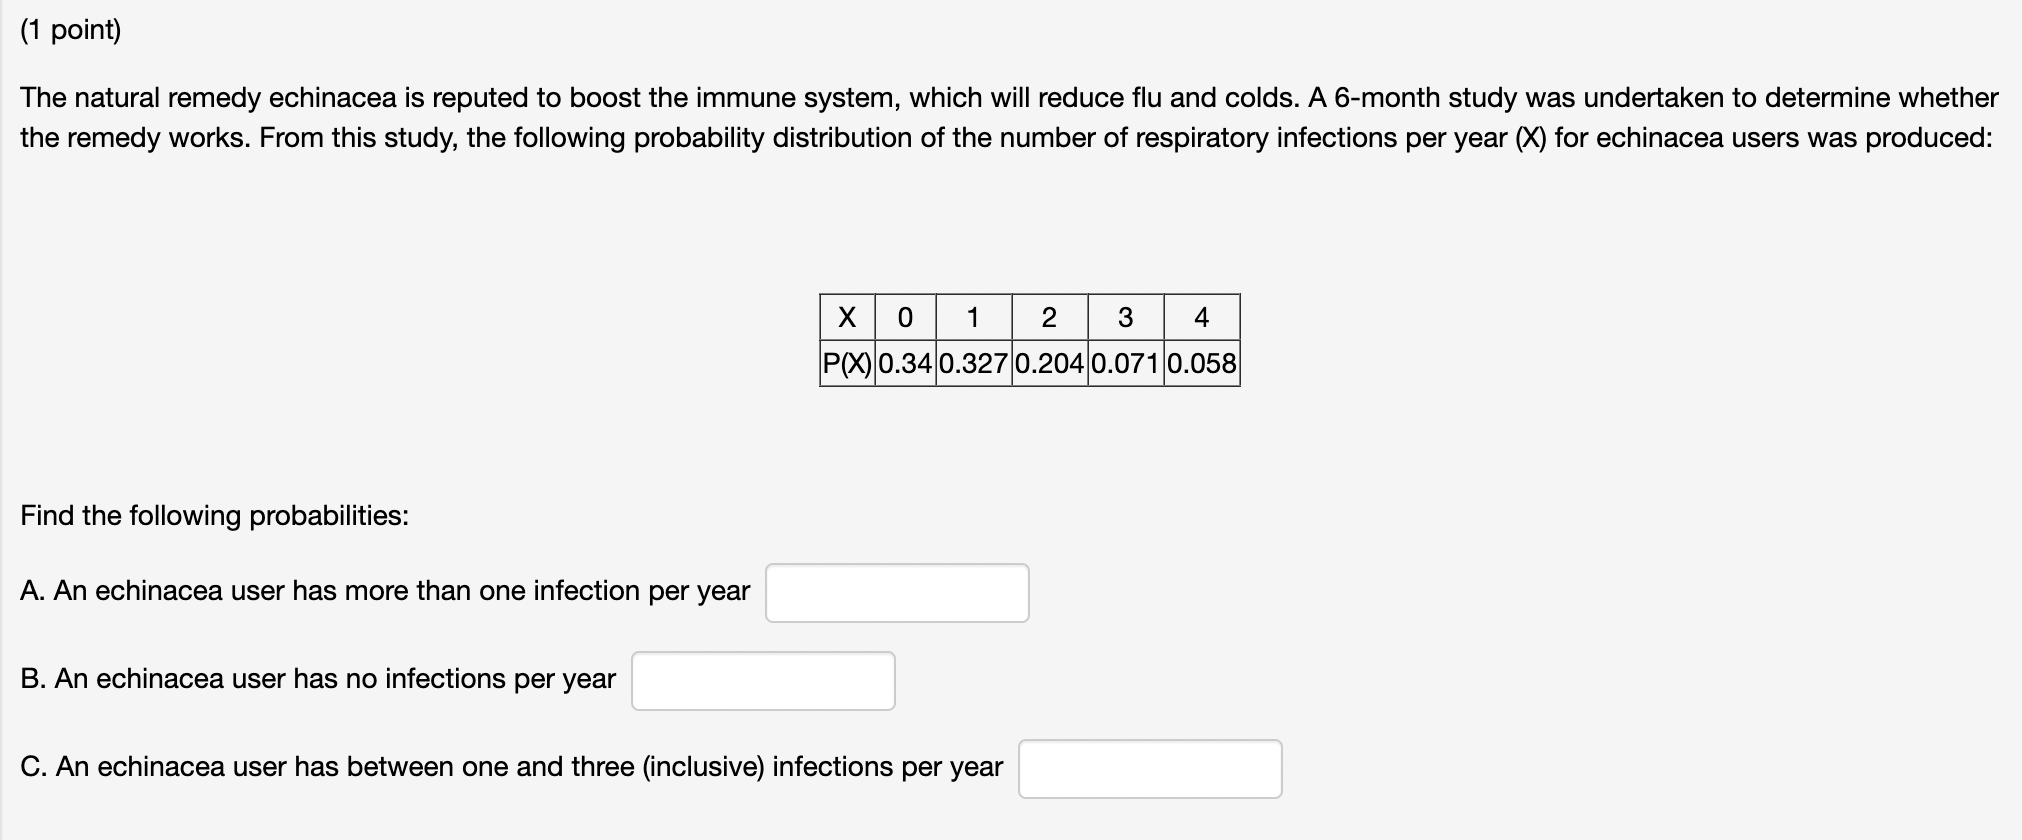Click the question B text label
Viewport: 2022px width, 840px height.
[x=318, y=679]
